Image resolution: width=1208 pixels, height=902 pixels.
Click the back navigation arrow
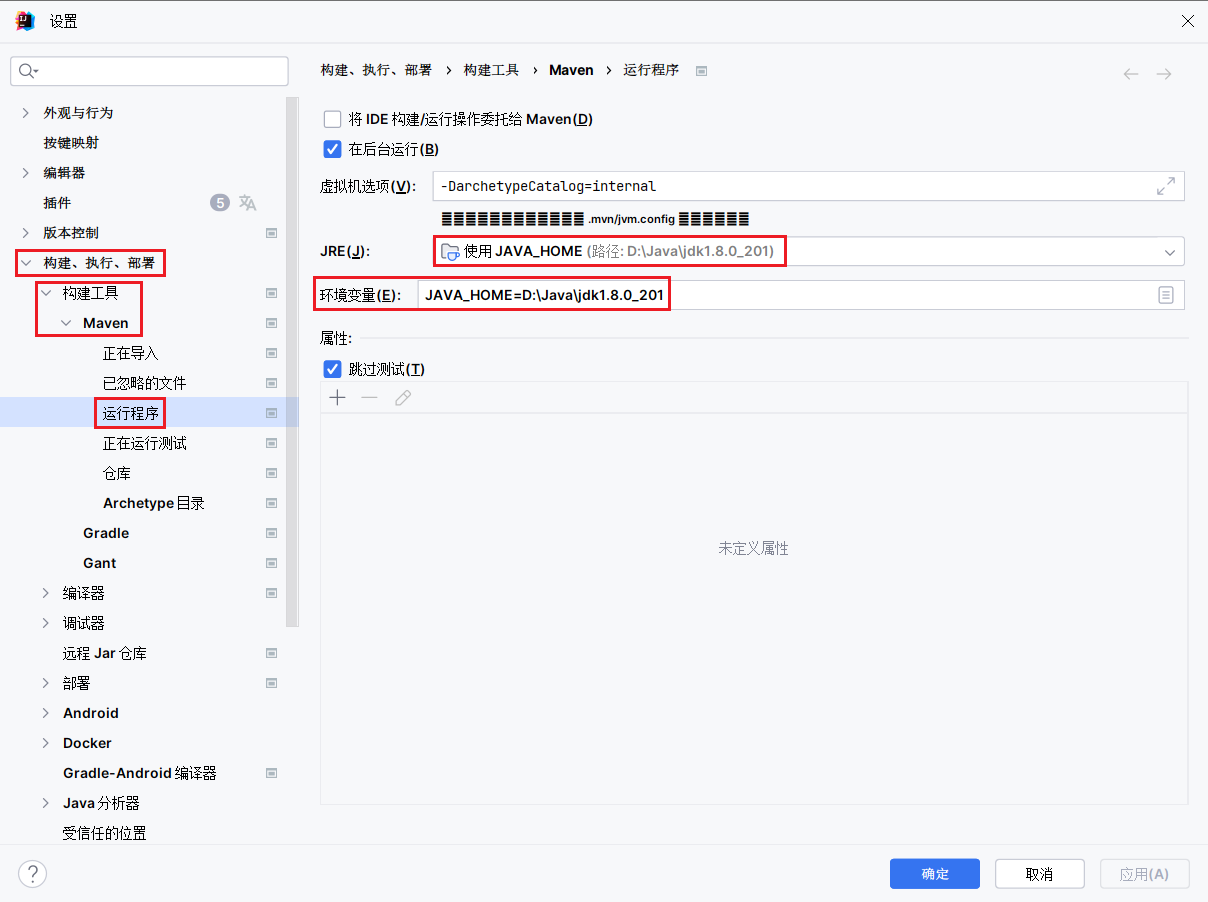pyautogui.click(x=1131, y=74)
